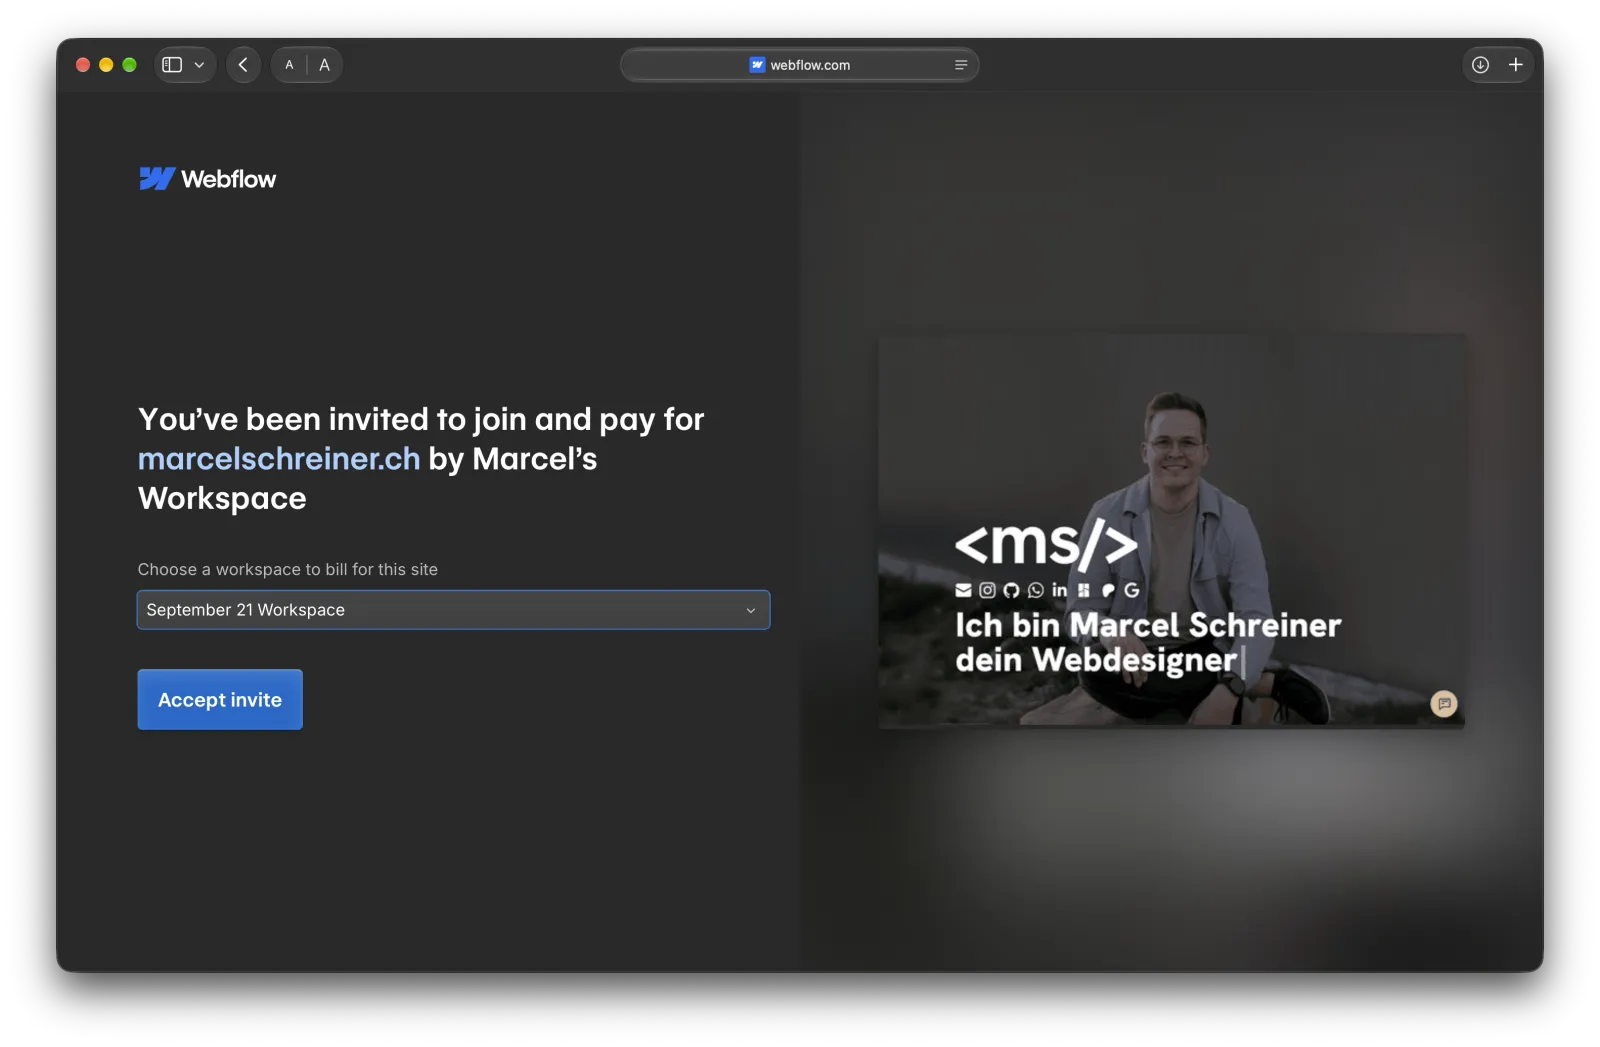Screen dimensions: 1600x1047
Task: Click the mail envelope icon in preview
Action: 963,590
